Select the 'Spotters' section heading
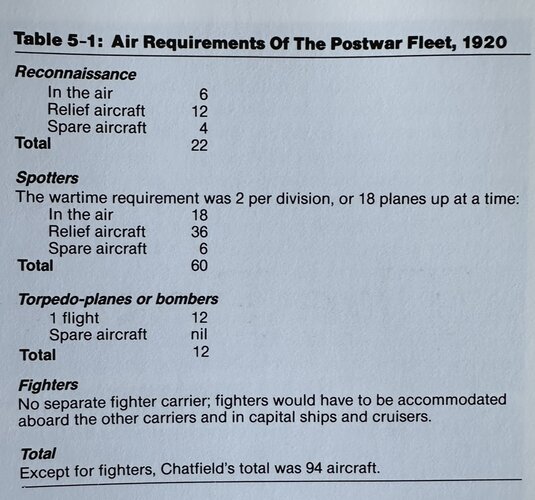The width and height of the screenshot is (535, 500). [x=47, y=178]
